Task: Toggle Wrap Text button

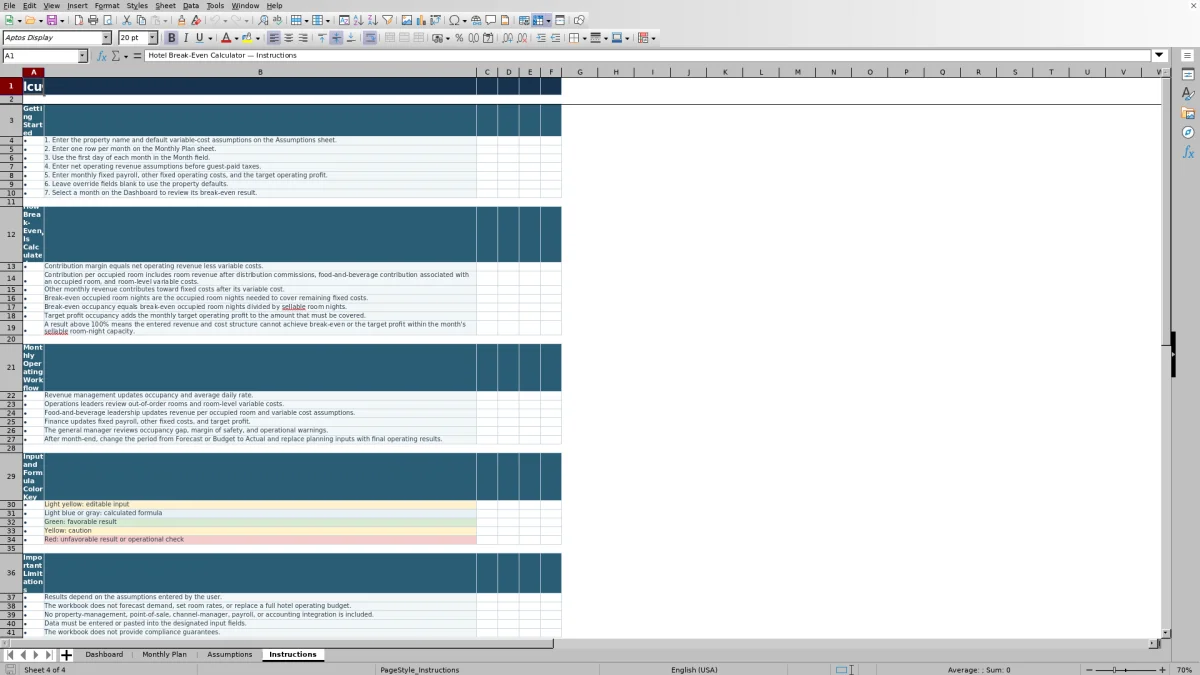Action: 370,38
